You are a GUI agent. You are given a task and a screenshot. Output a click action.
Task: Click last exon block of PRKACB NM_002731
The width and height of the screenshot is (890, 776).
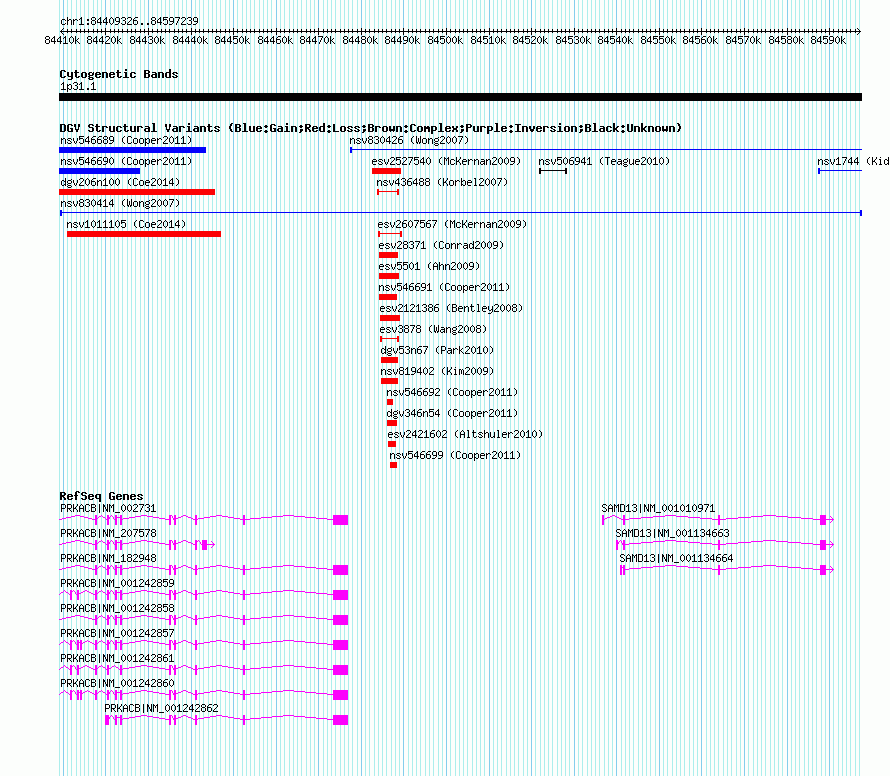click(x=341, y=520)
